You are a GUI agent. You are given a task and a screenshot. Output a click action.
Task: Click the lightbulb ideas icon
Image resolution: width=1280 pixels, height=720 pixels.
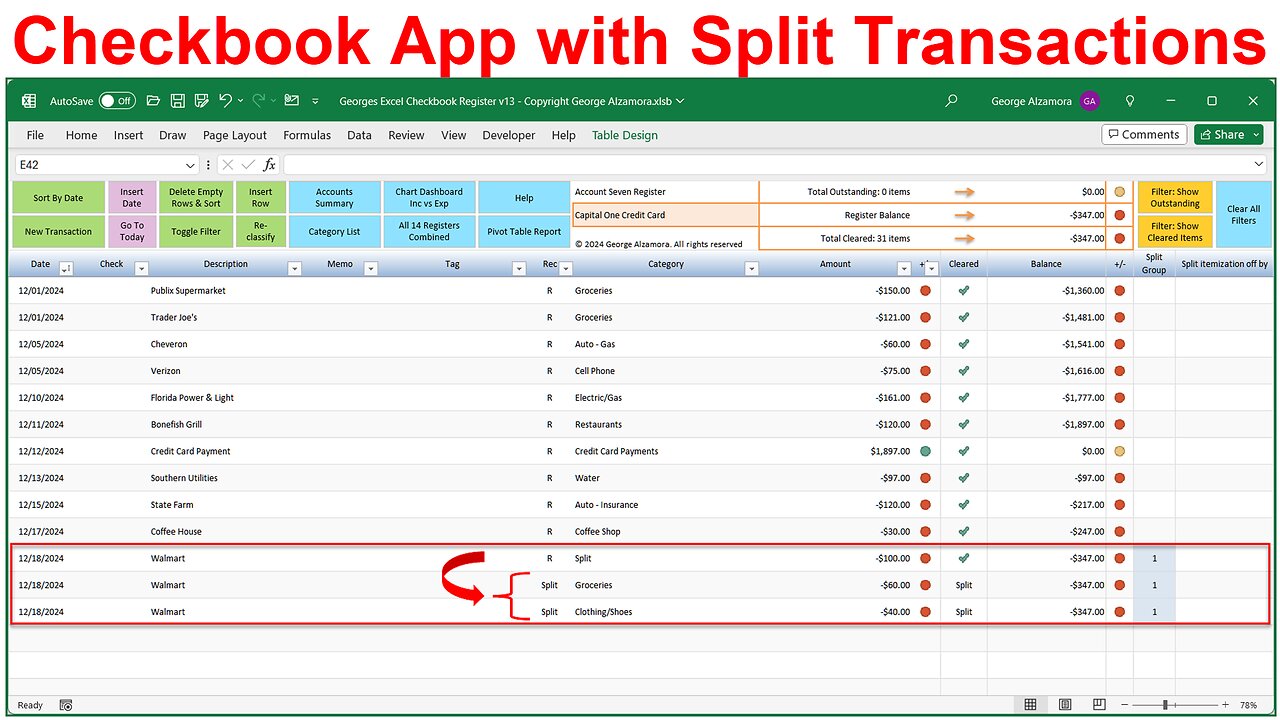tap(1130, 101)
